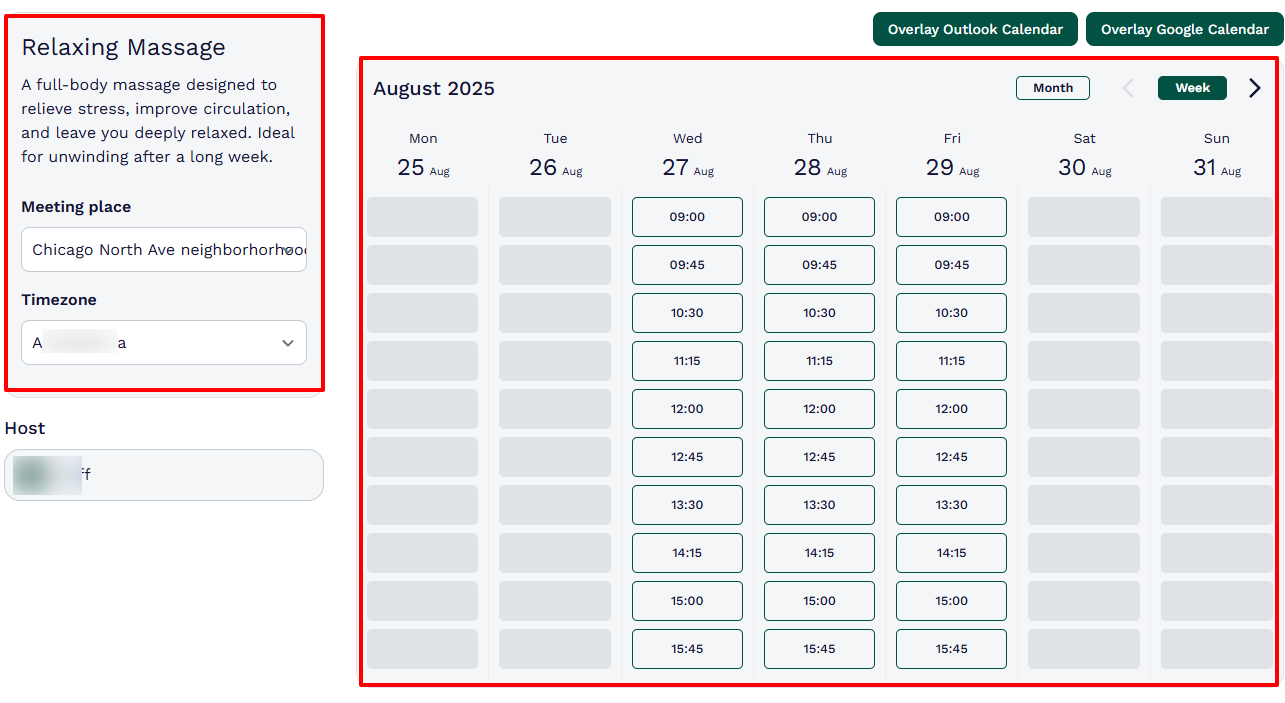Switch to Week view
Viewport: 1285px width, 703px height.
point(1192,88)
